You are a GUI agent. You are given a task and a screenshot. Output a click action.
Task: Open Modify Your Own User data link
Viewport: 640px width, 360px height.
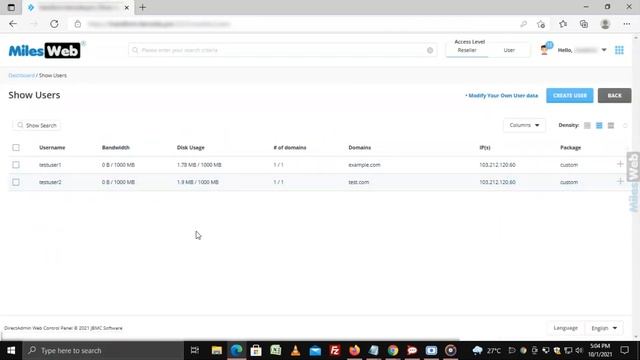502,96
